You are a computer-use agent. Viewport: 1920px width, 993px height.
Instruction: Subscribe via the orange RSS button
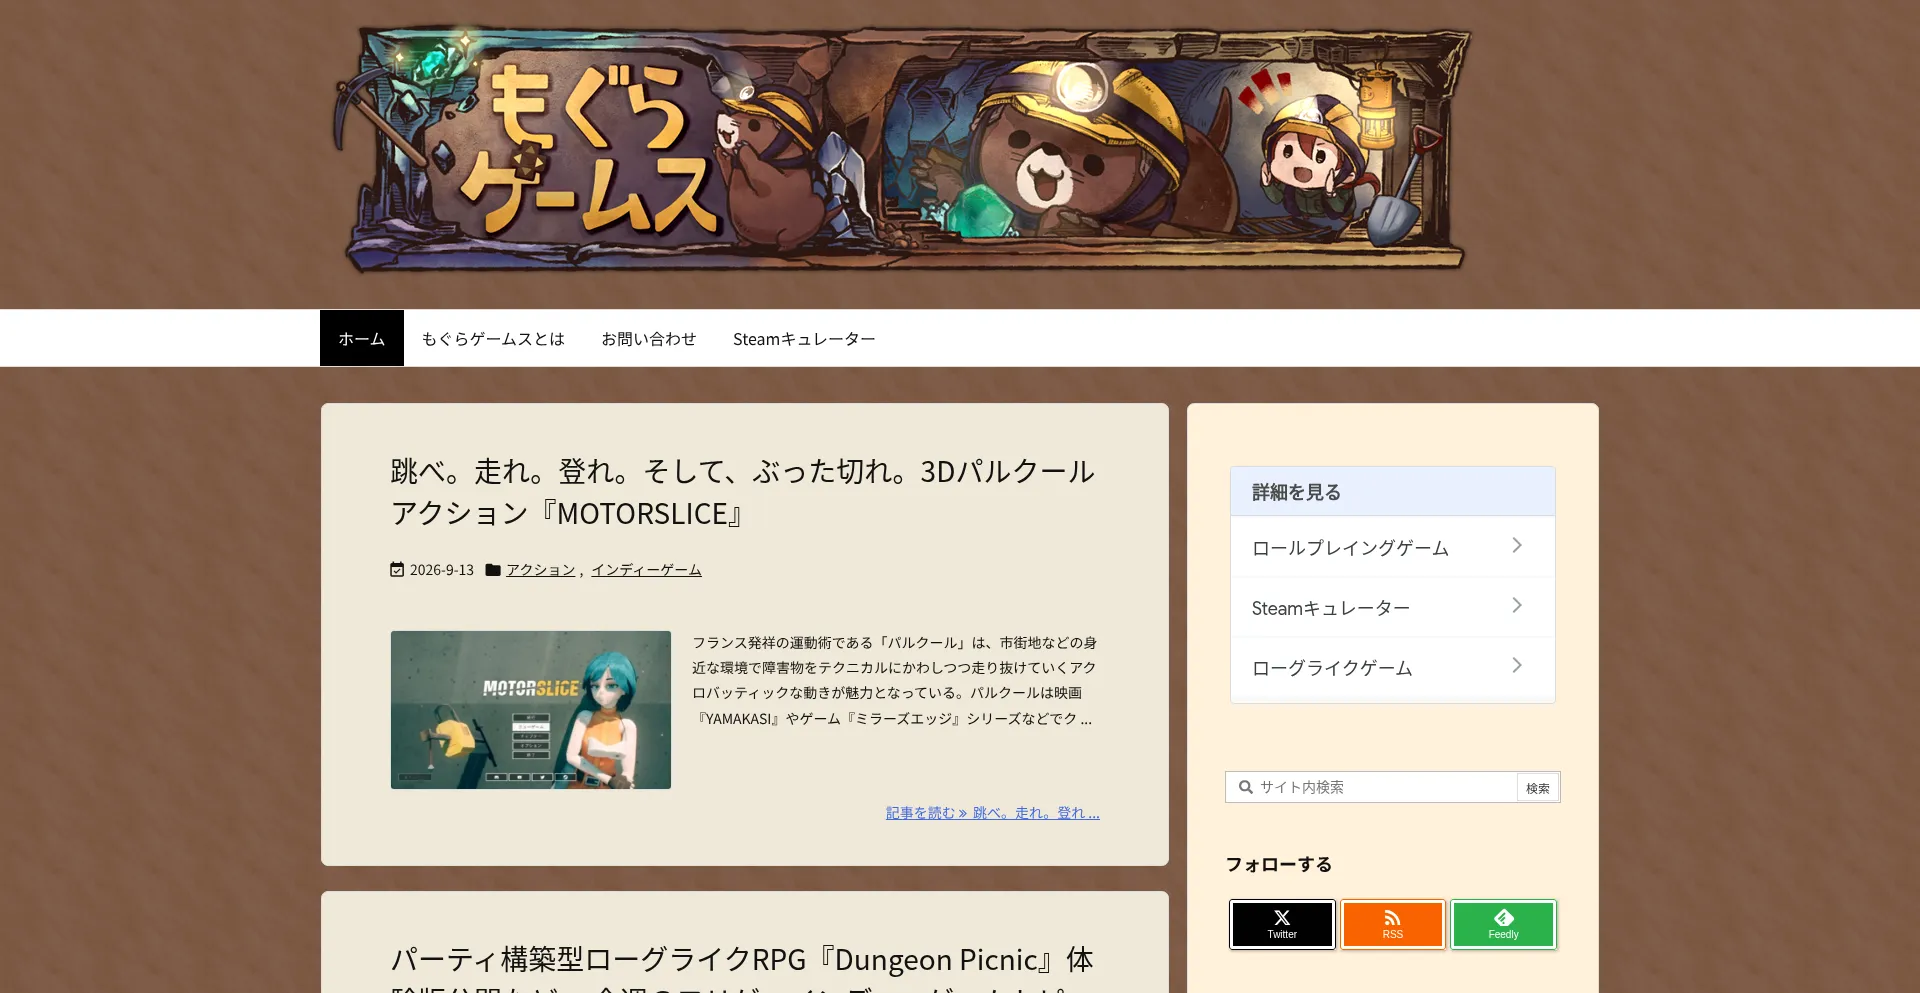click(x=1393, y=924)
